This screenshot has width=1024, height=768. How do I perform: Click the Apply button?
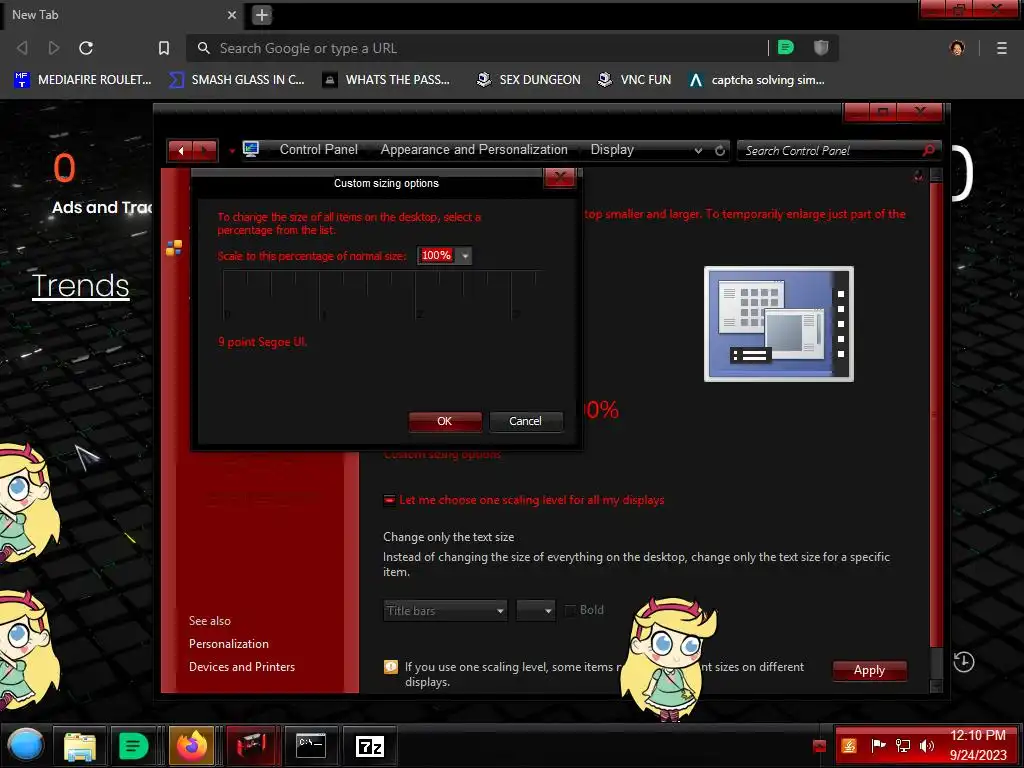869,670
